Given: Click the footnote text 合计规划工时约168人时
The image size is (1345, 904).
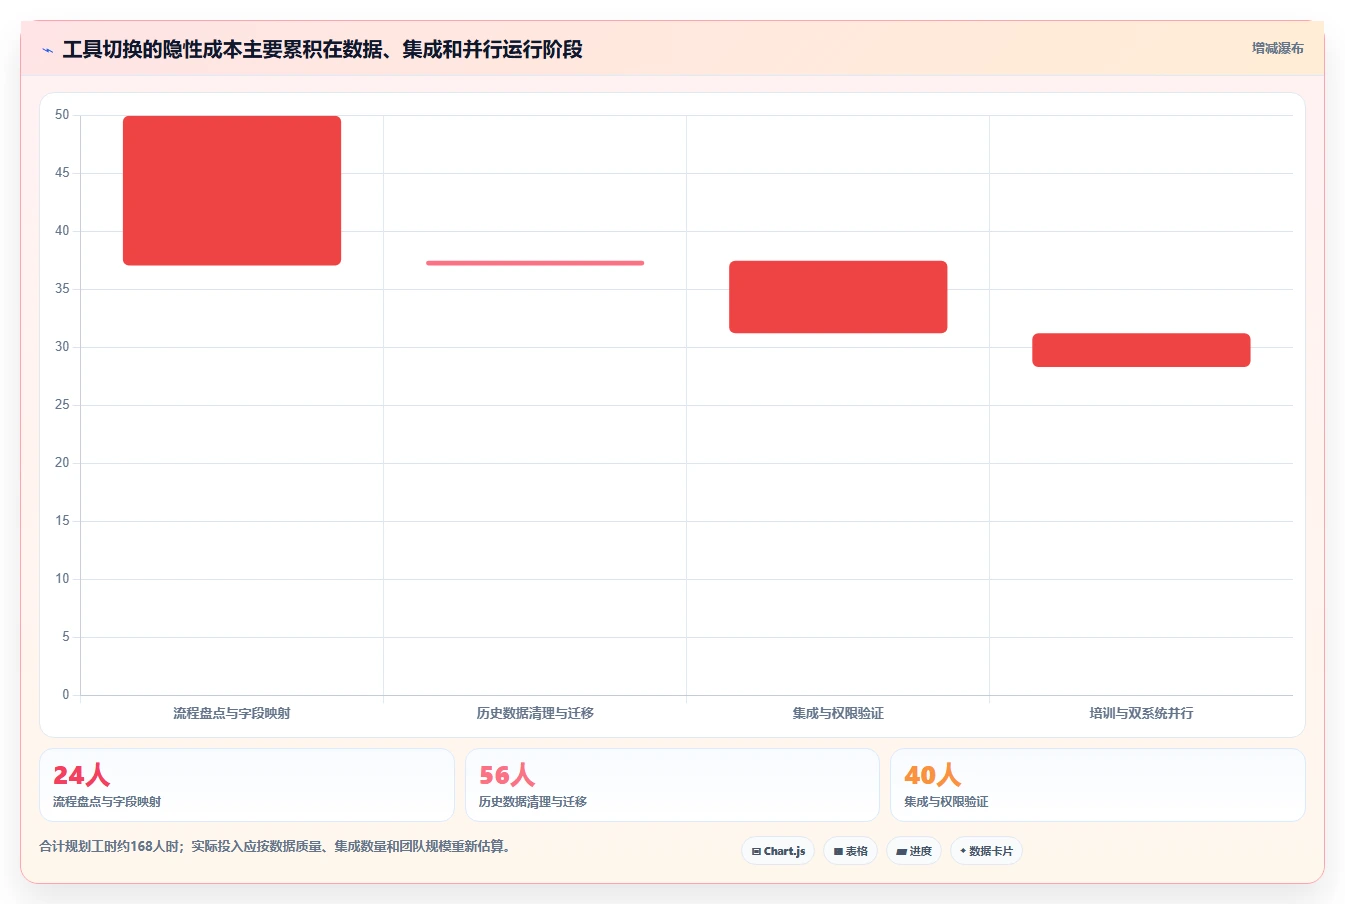Looking at the screenshot, I should pyautogui.click(x=275, y=846).
